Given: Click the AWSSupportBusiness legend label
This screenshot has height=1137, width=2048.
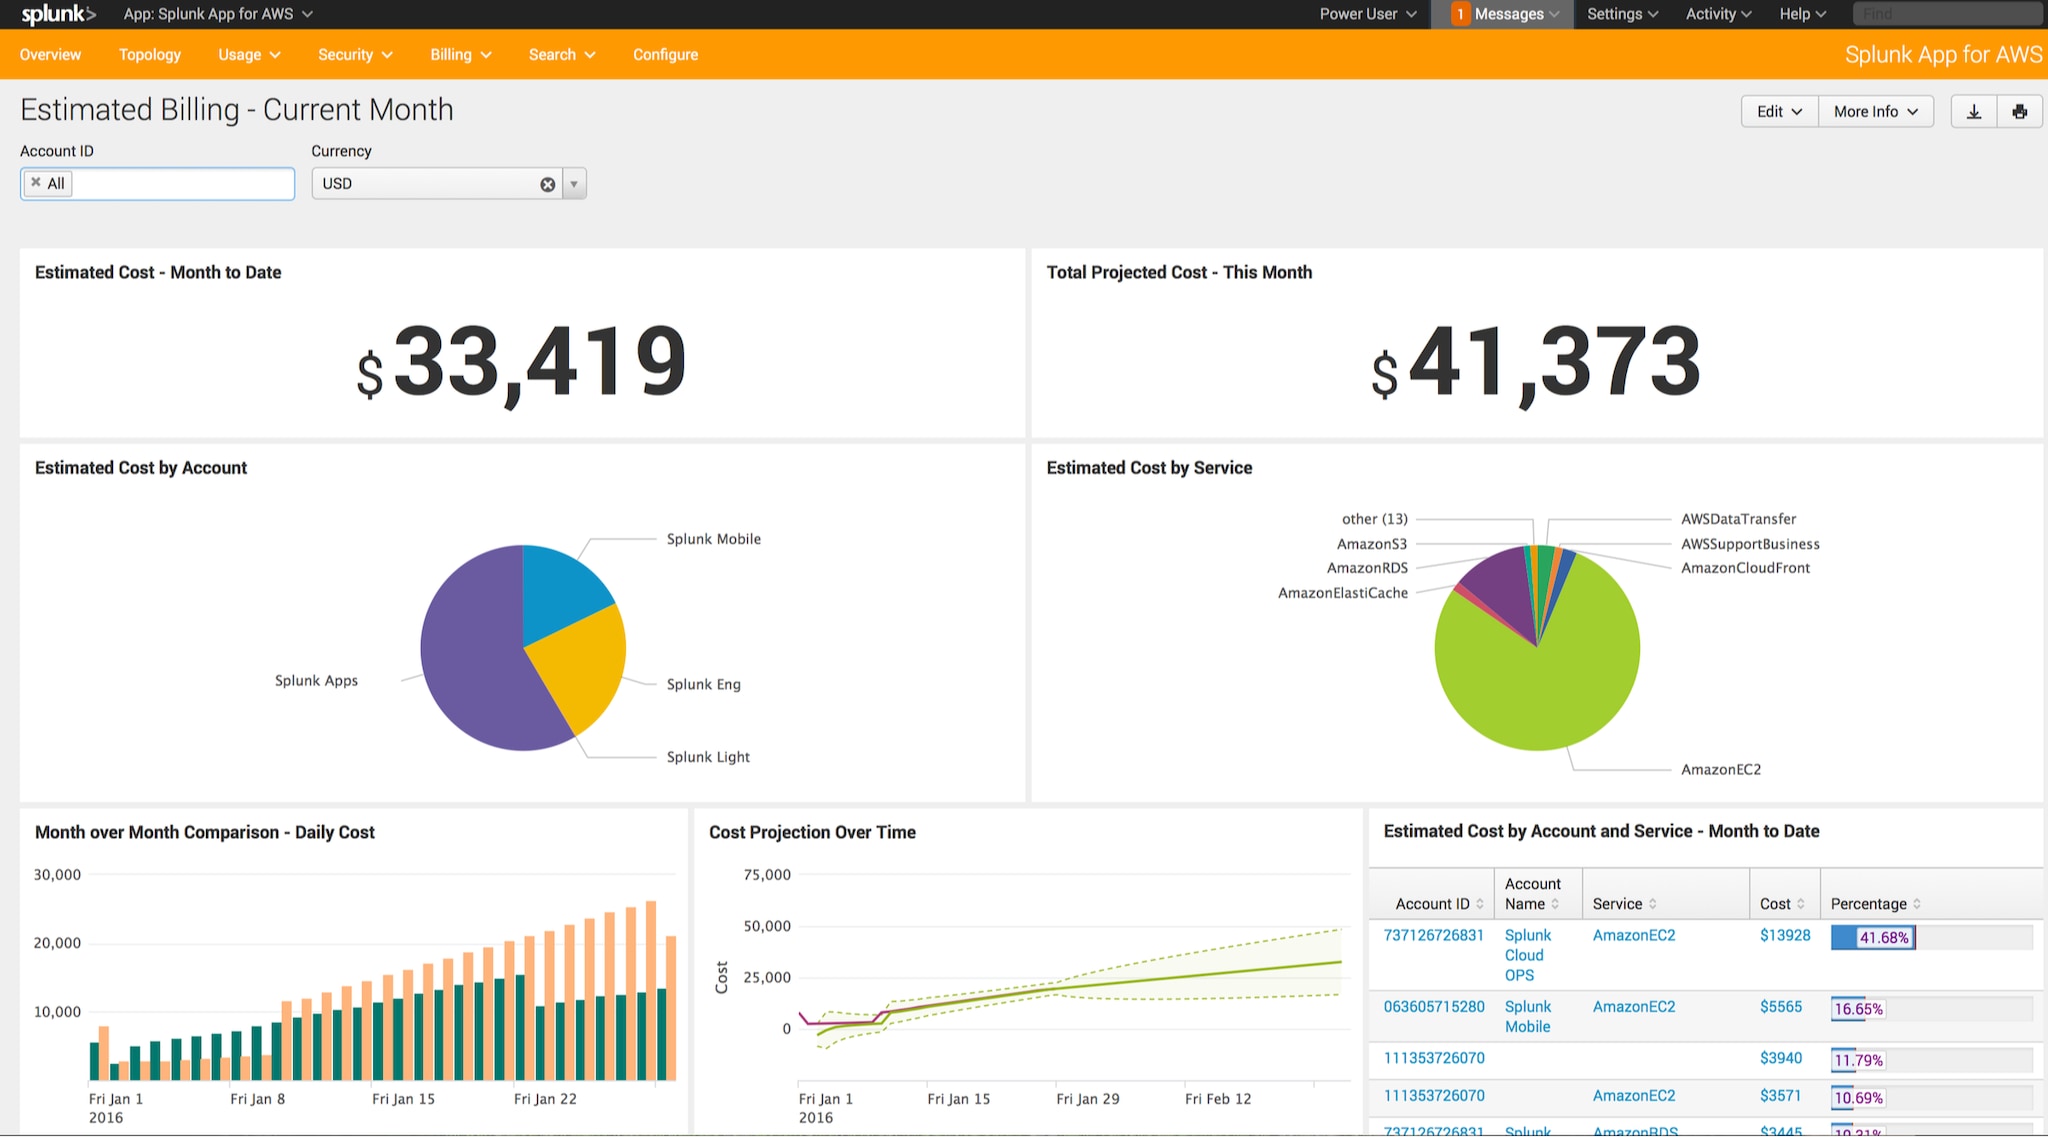Looking at the screenshot, I should (x=1750, y=544).
